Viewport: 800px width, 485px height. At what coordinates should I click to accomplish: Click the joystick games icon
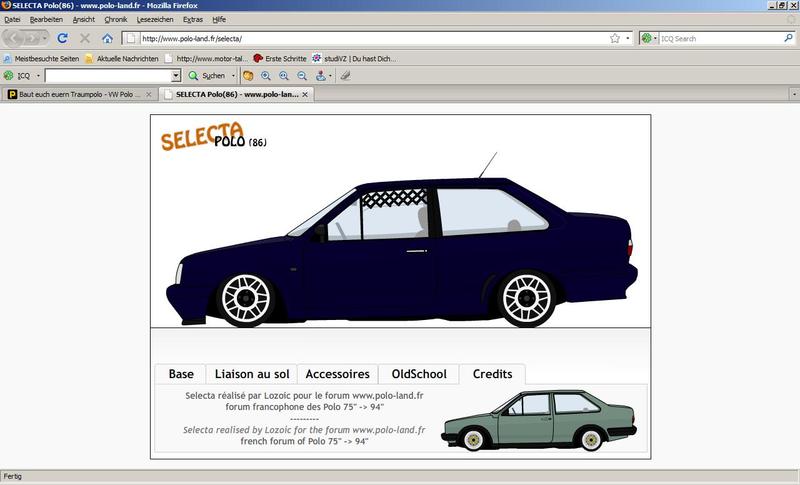coord(320,75)
